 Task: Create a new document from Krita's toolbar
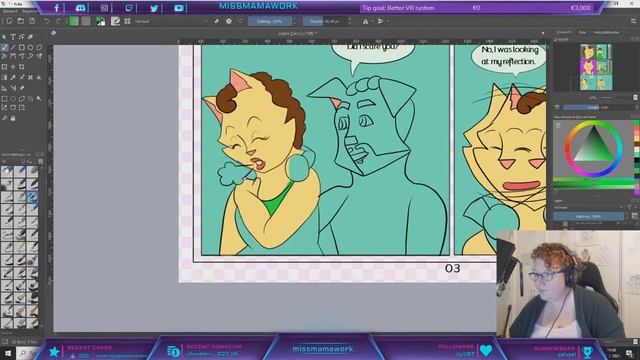[x=9, y=21]
